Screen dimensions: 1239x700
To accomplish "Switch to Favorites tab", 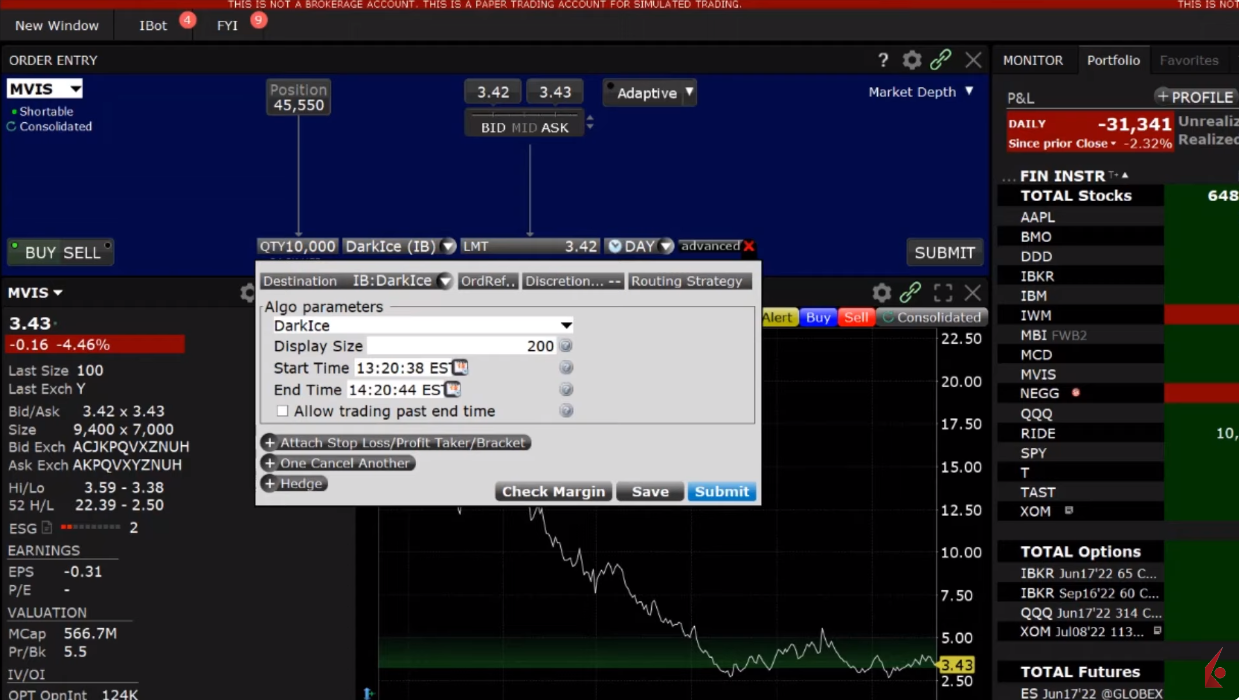I will 1189,60.
